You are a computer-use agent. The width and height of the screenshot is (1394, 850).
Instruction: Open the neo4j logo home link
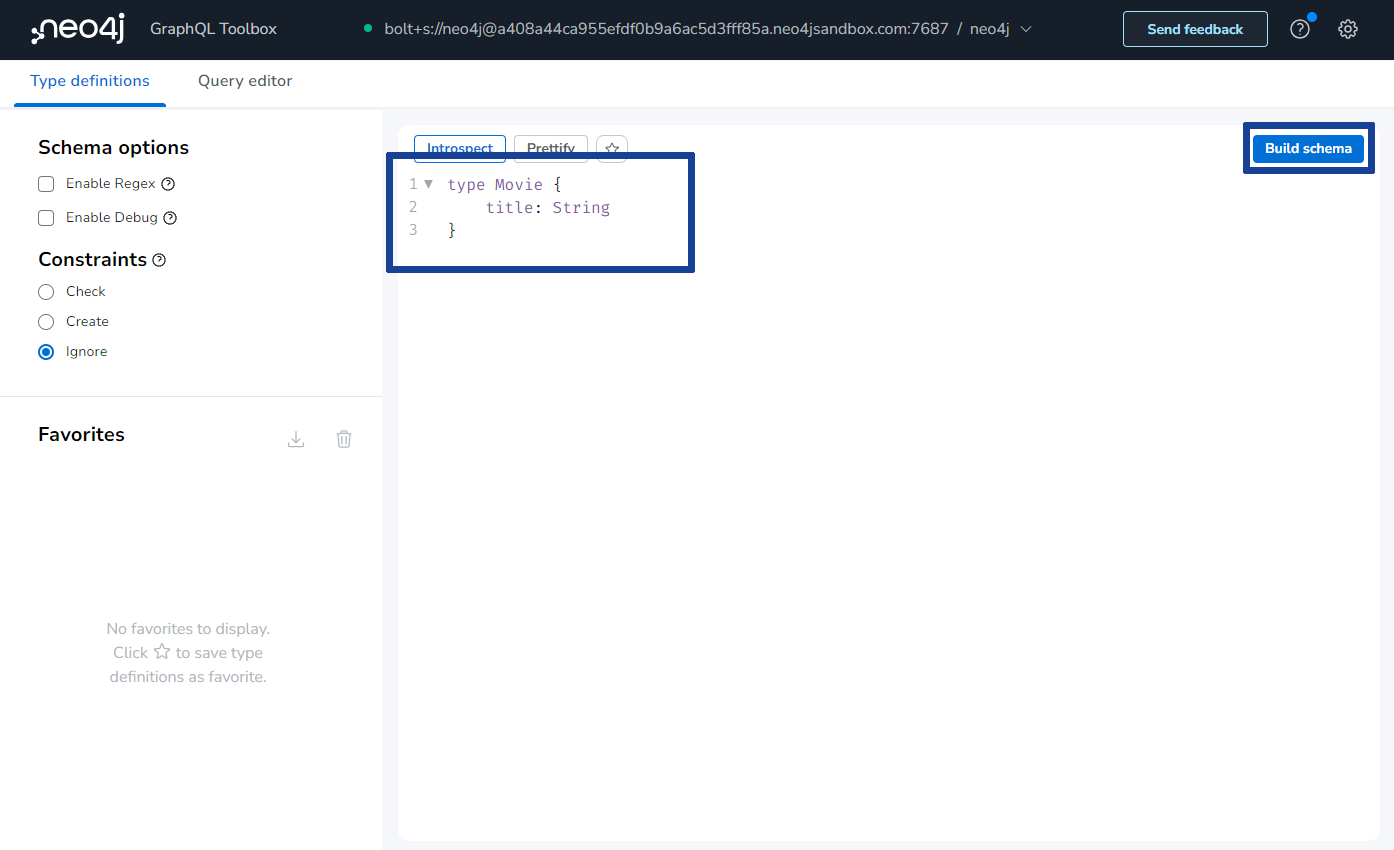click(76, 28)
